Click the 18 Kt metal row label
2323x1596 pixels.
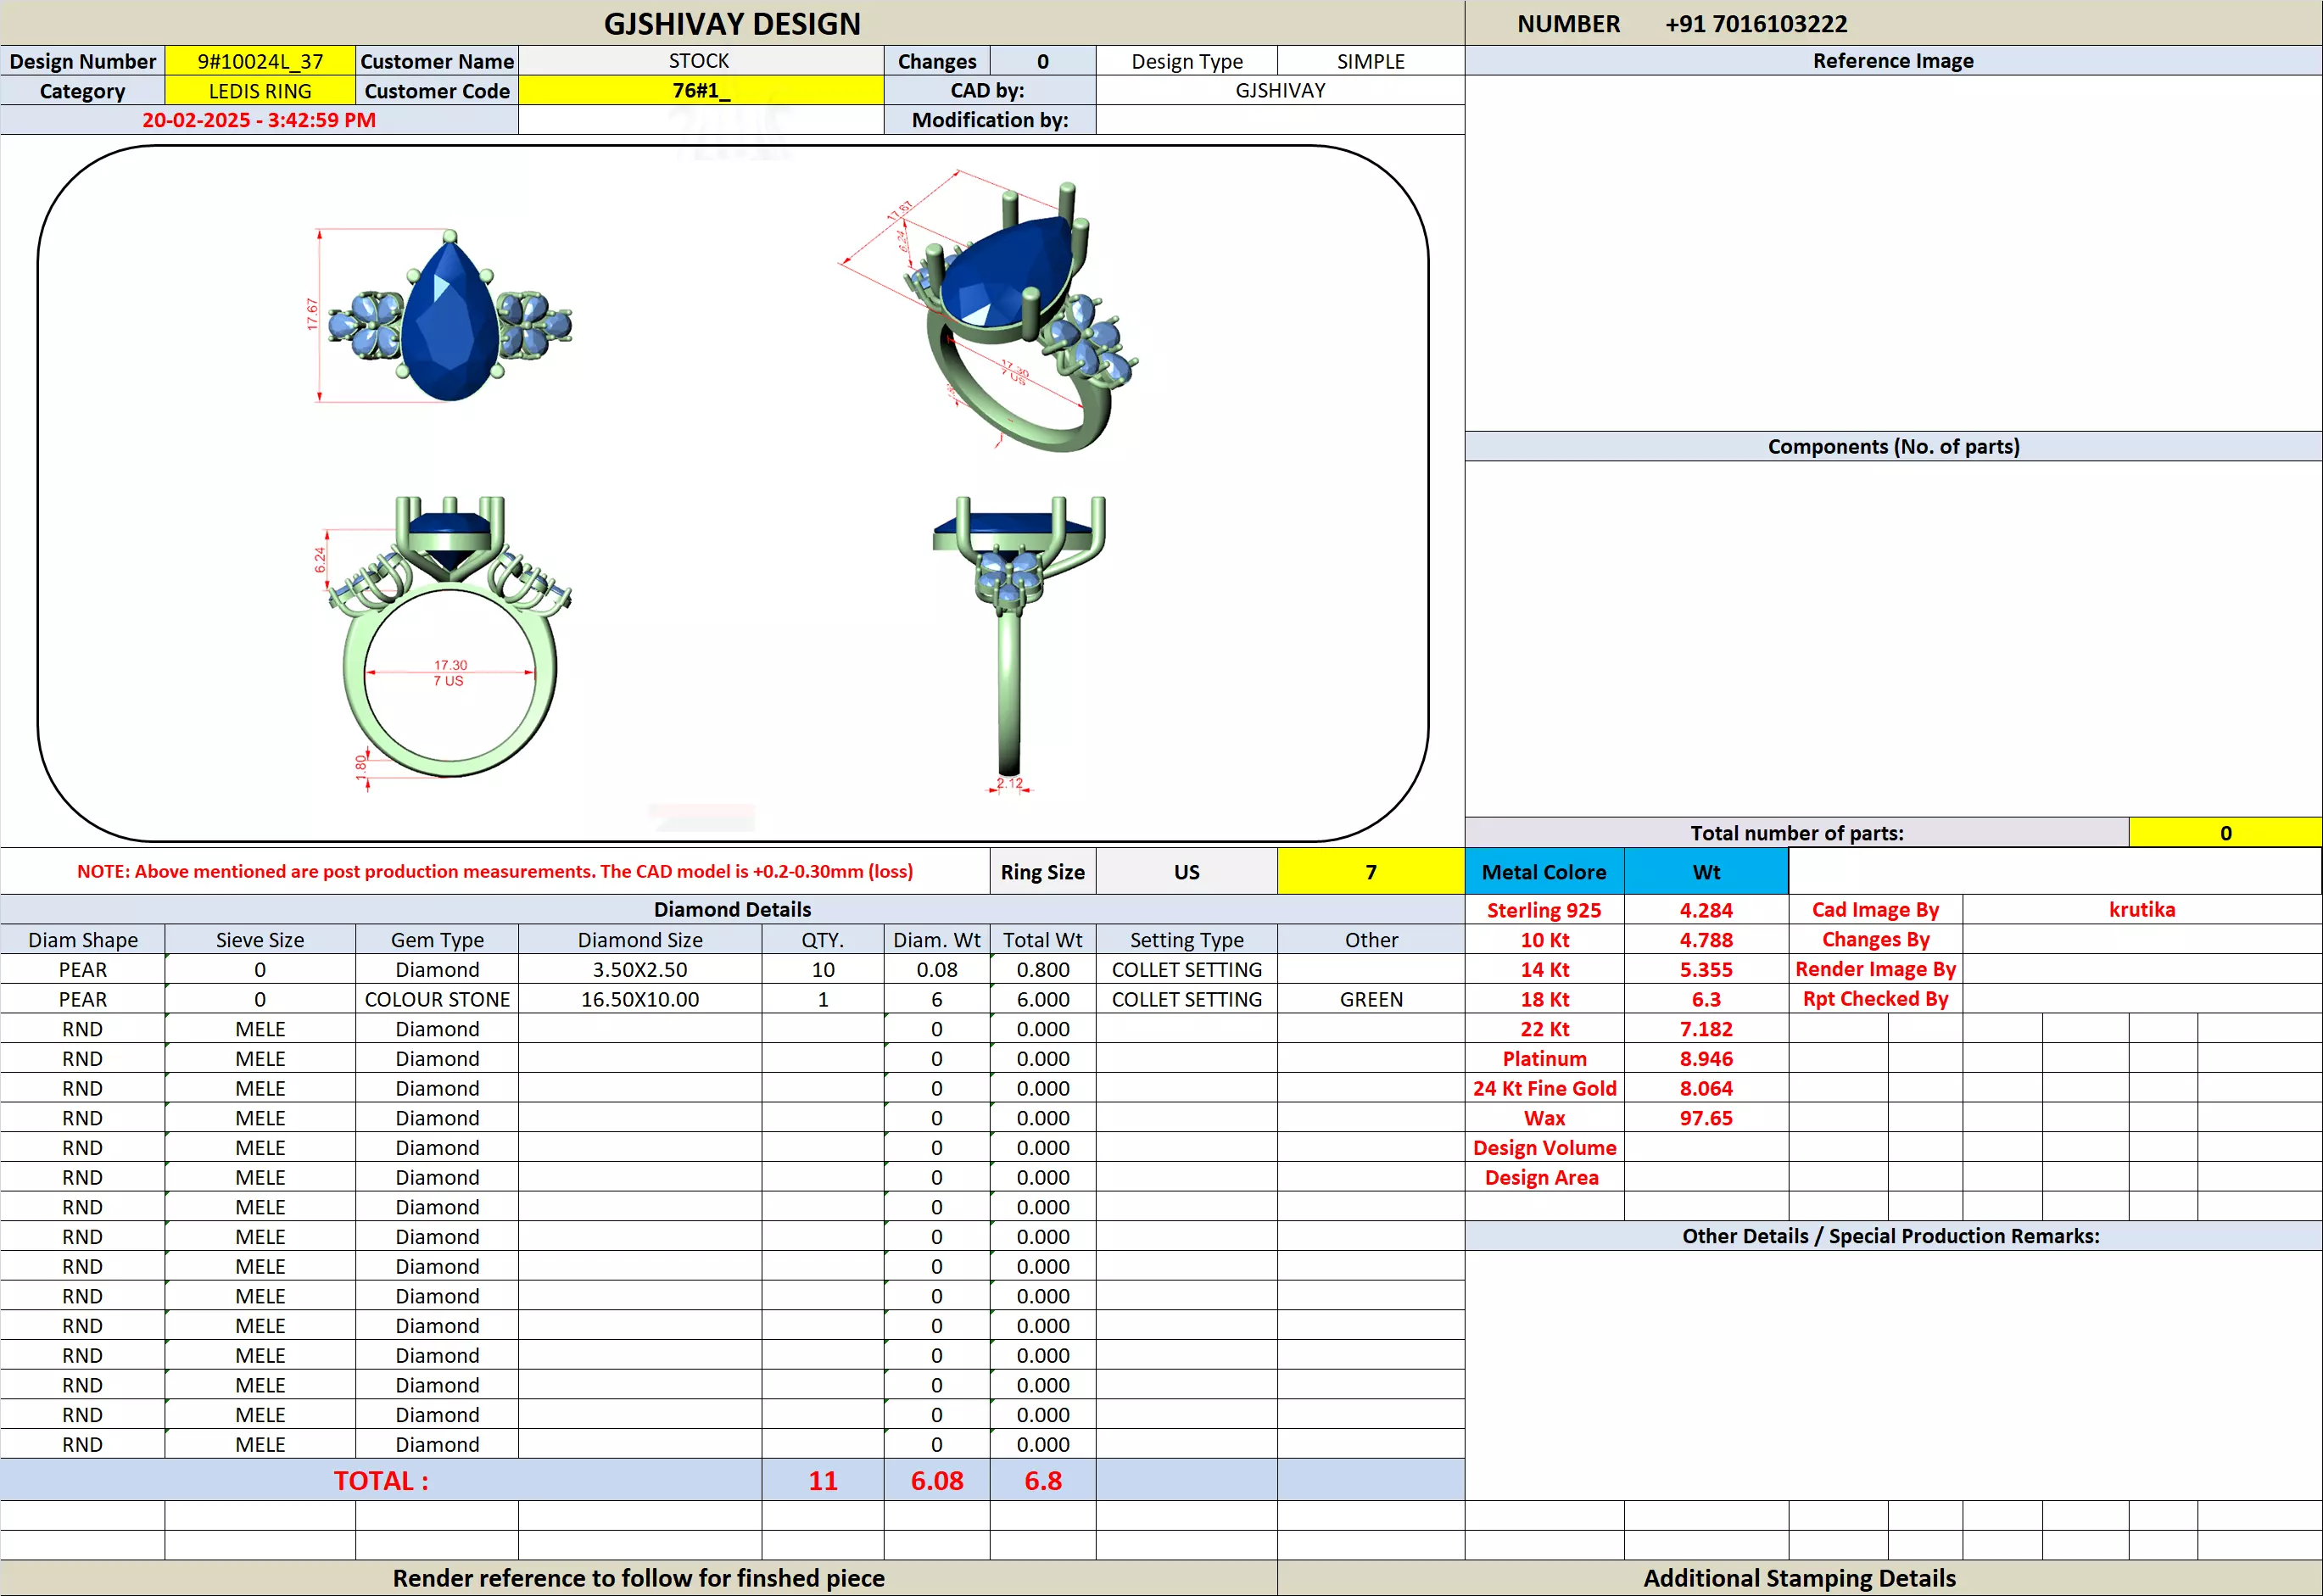pos(1544,999)
